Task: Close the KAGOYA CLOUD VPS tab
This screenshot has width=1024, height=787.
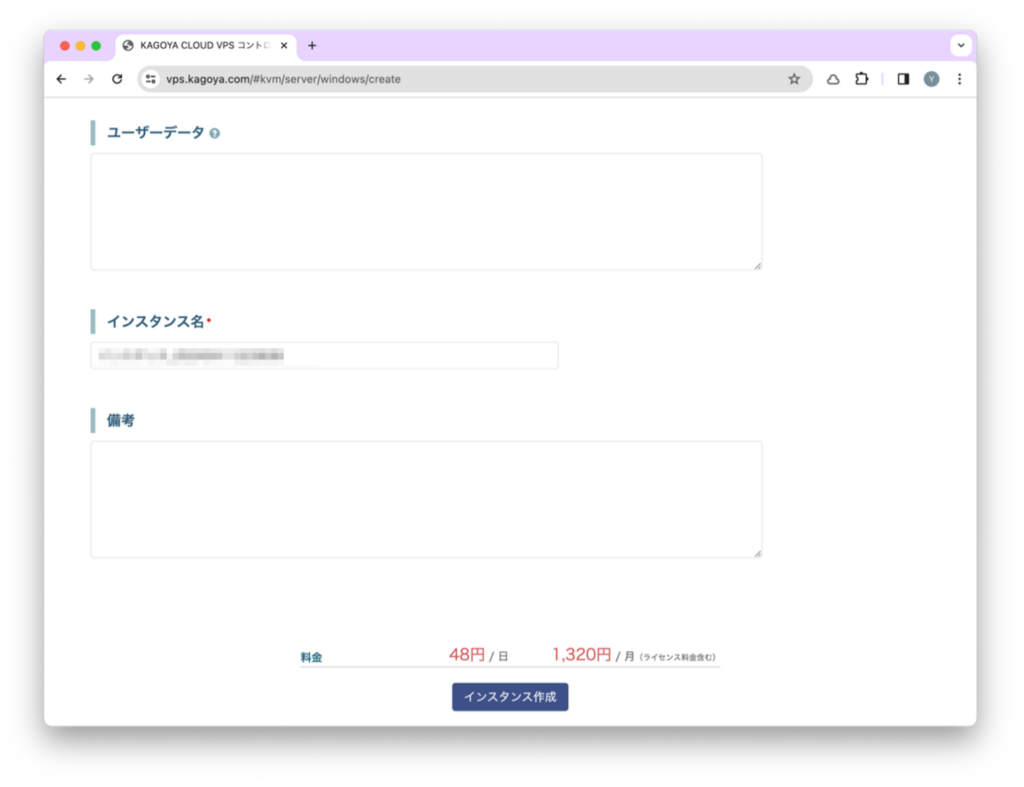Action: pyautogui.click(x=284, y=46)
